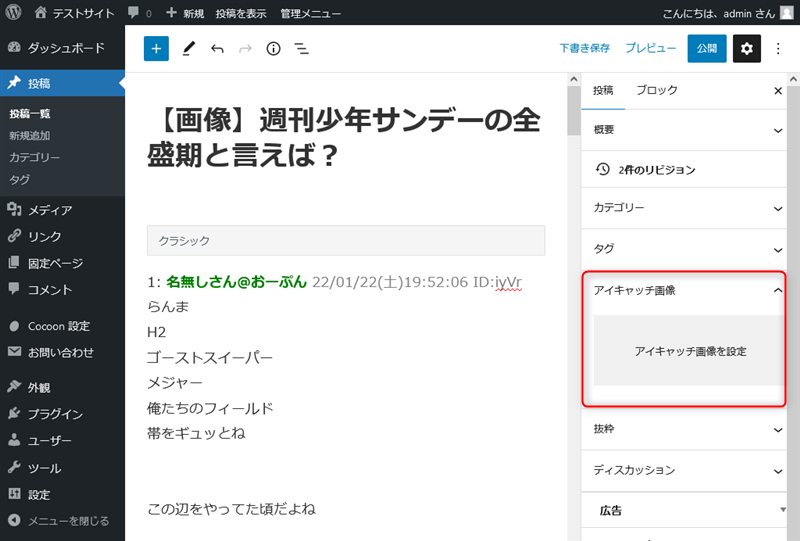
Task: Expand the カテゴリー panel
Action: (x=684, y=208)
